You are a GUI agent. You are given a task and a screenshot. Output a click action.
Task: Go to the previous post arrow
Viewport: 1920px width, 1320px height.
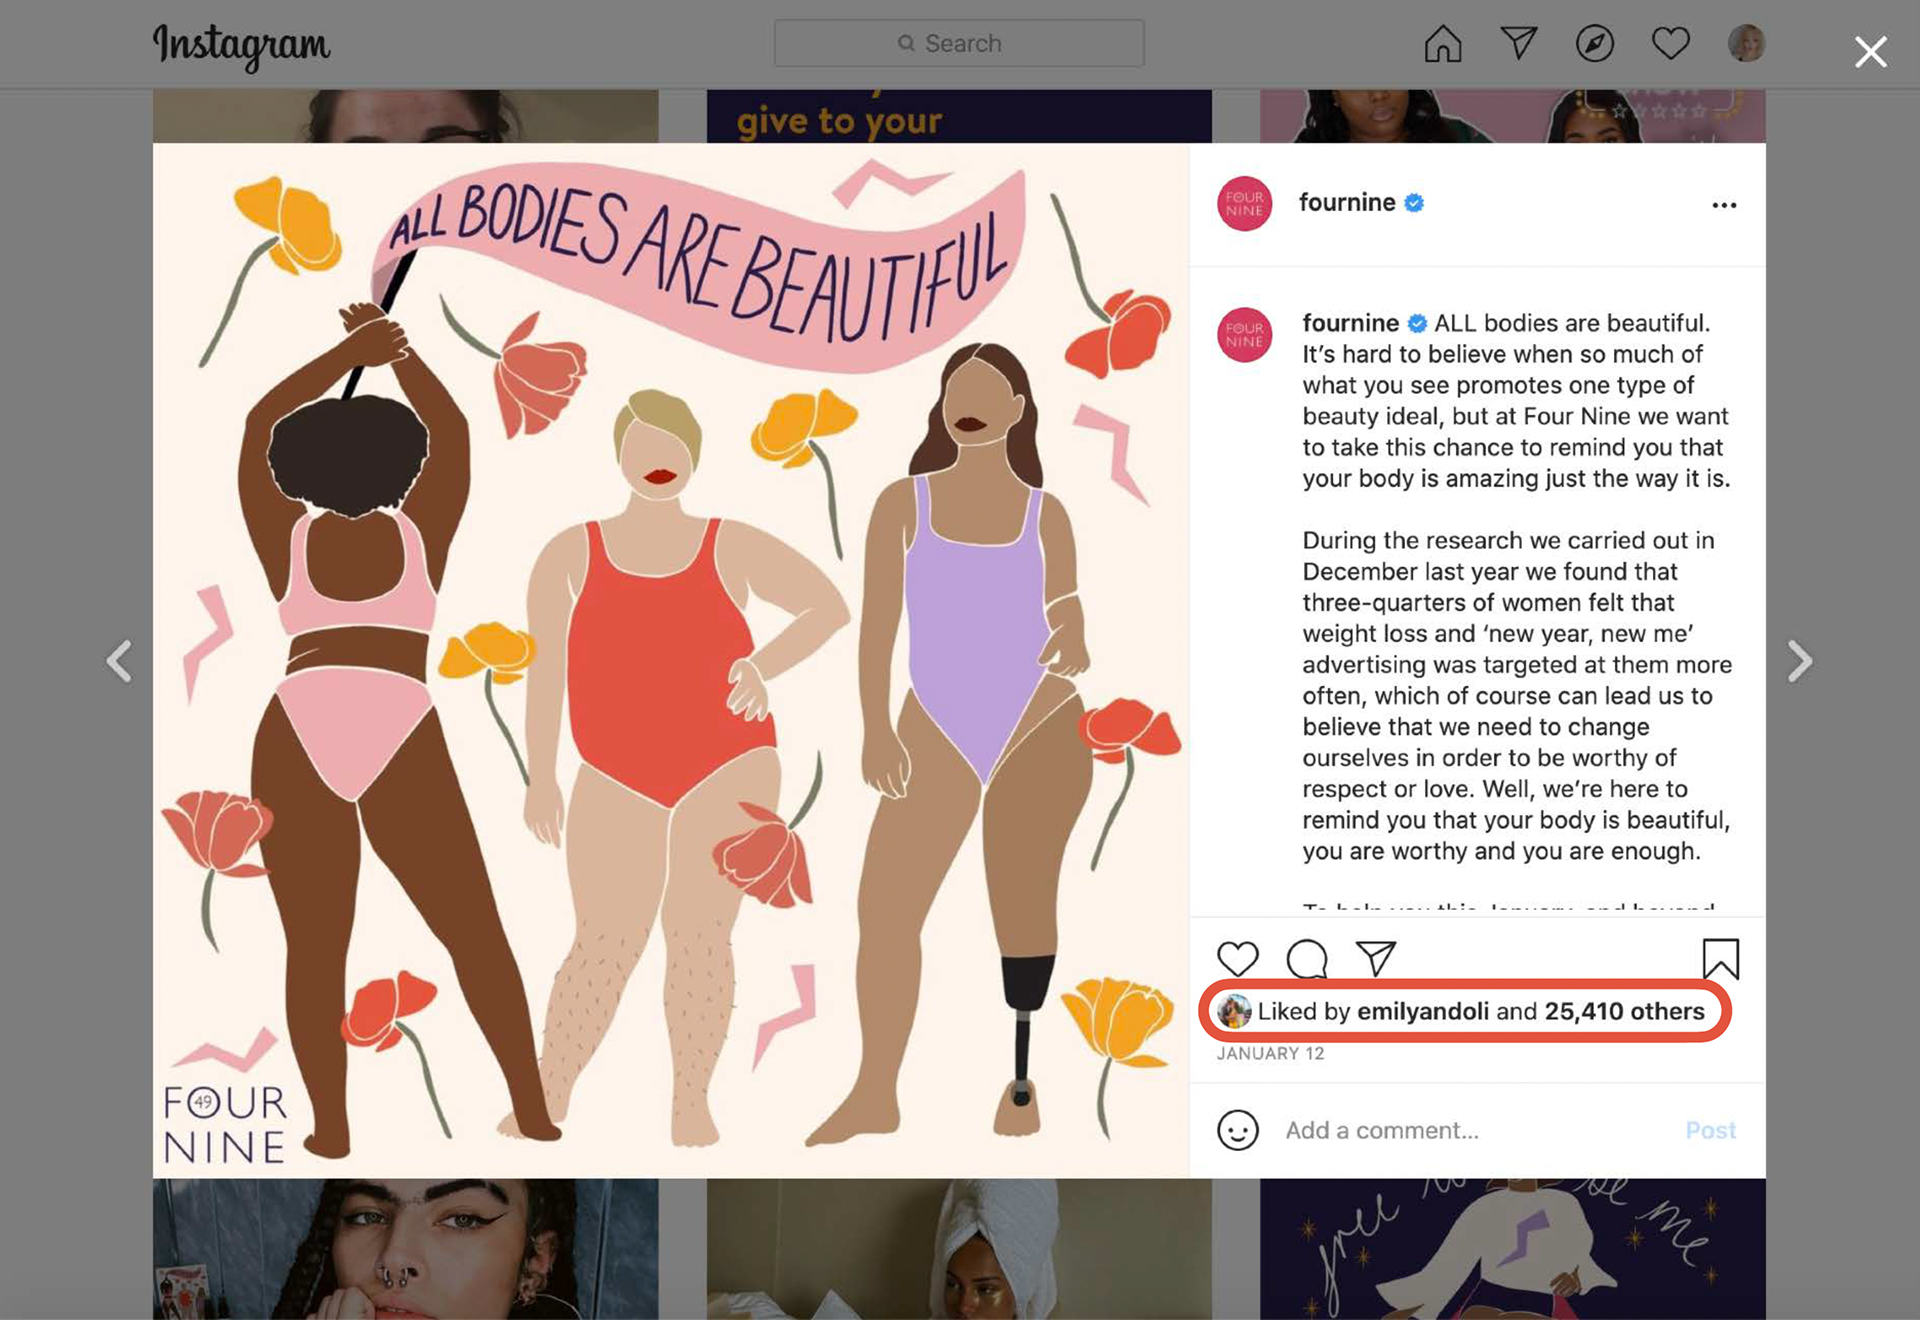(x=119, y=661)
